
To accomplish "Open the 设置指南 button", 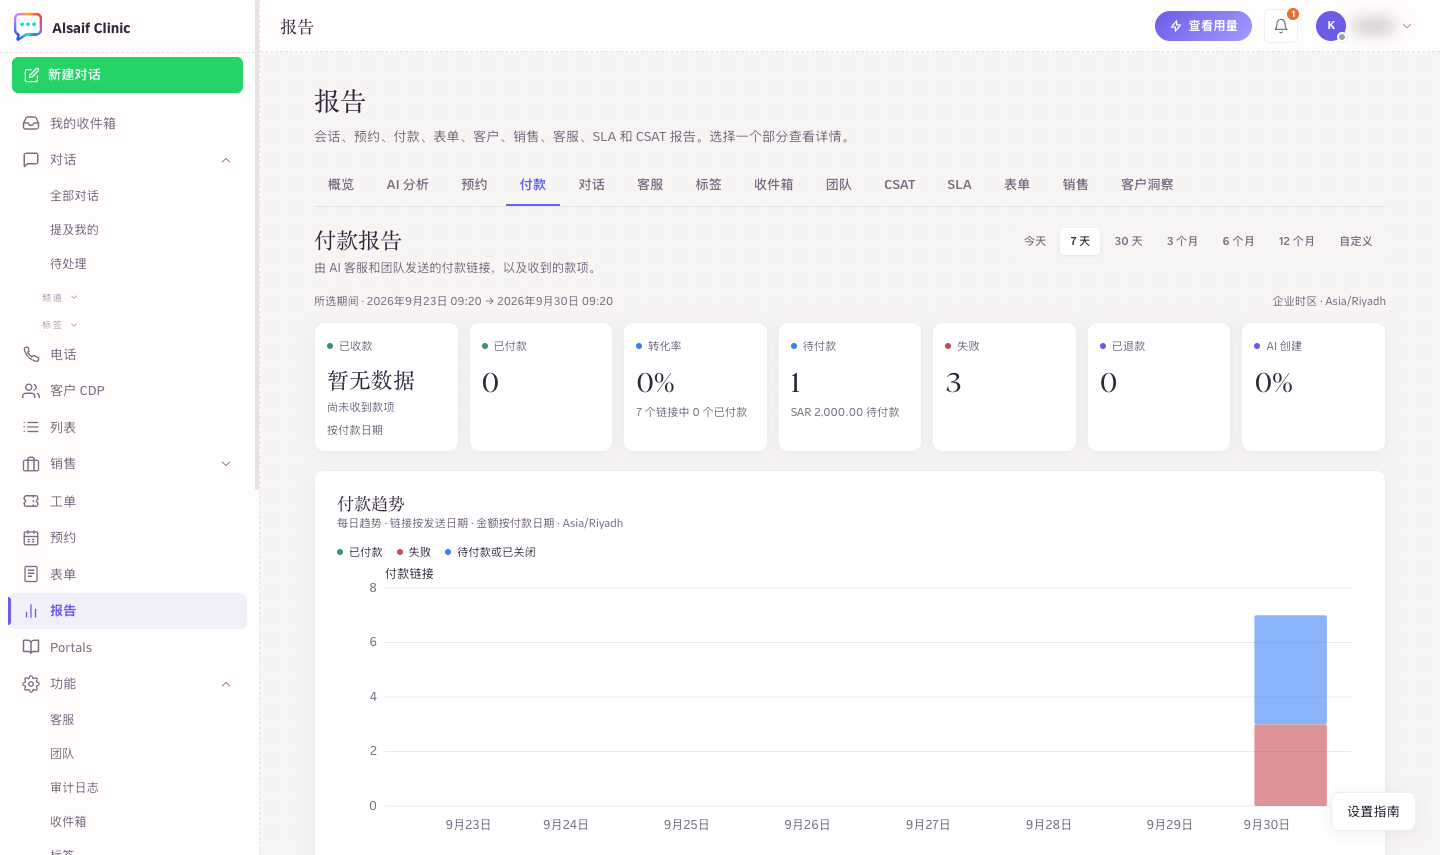I will pos(1373,812).
